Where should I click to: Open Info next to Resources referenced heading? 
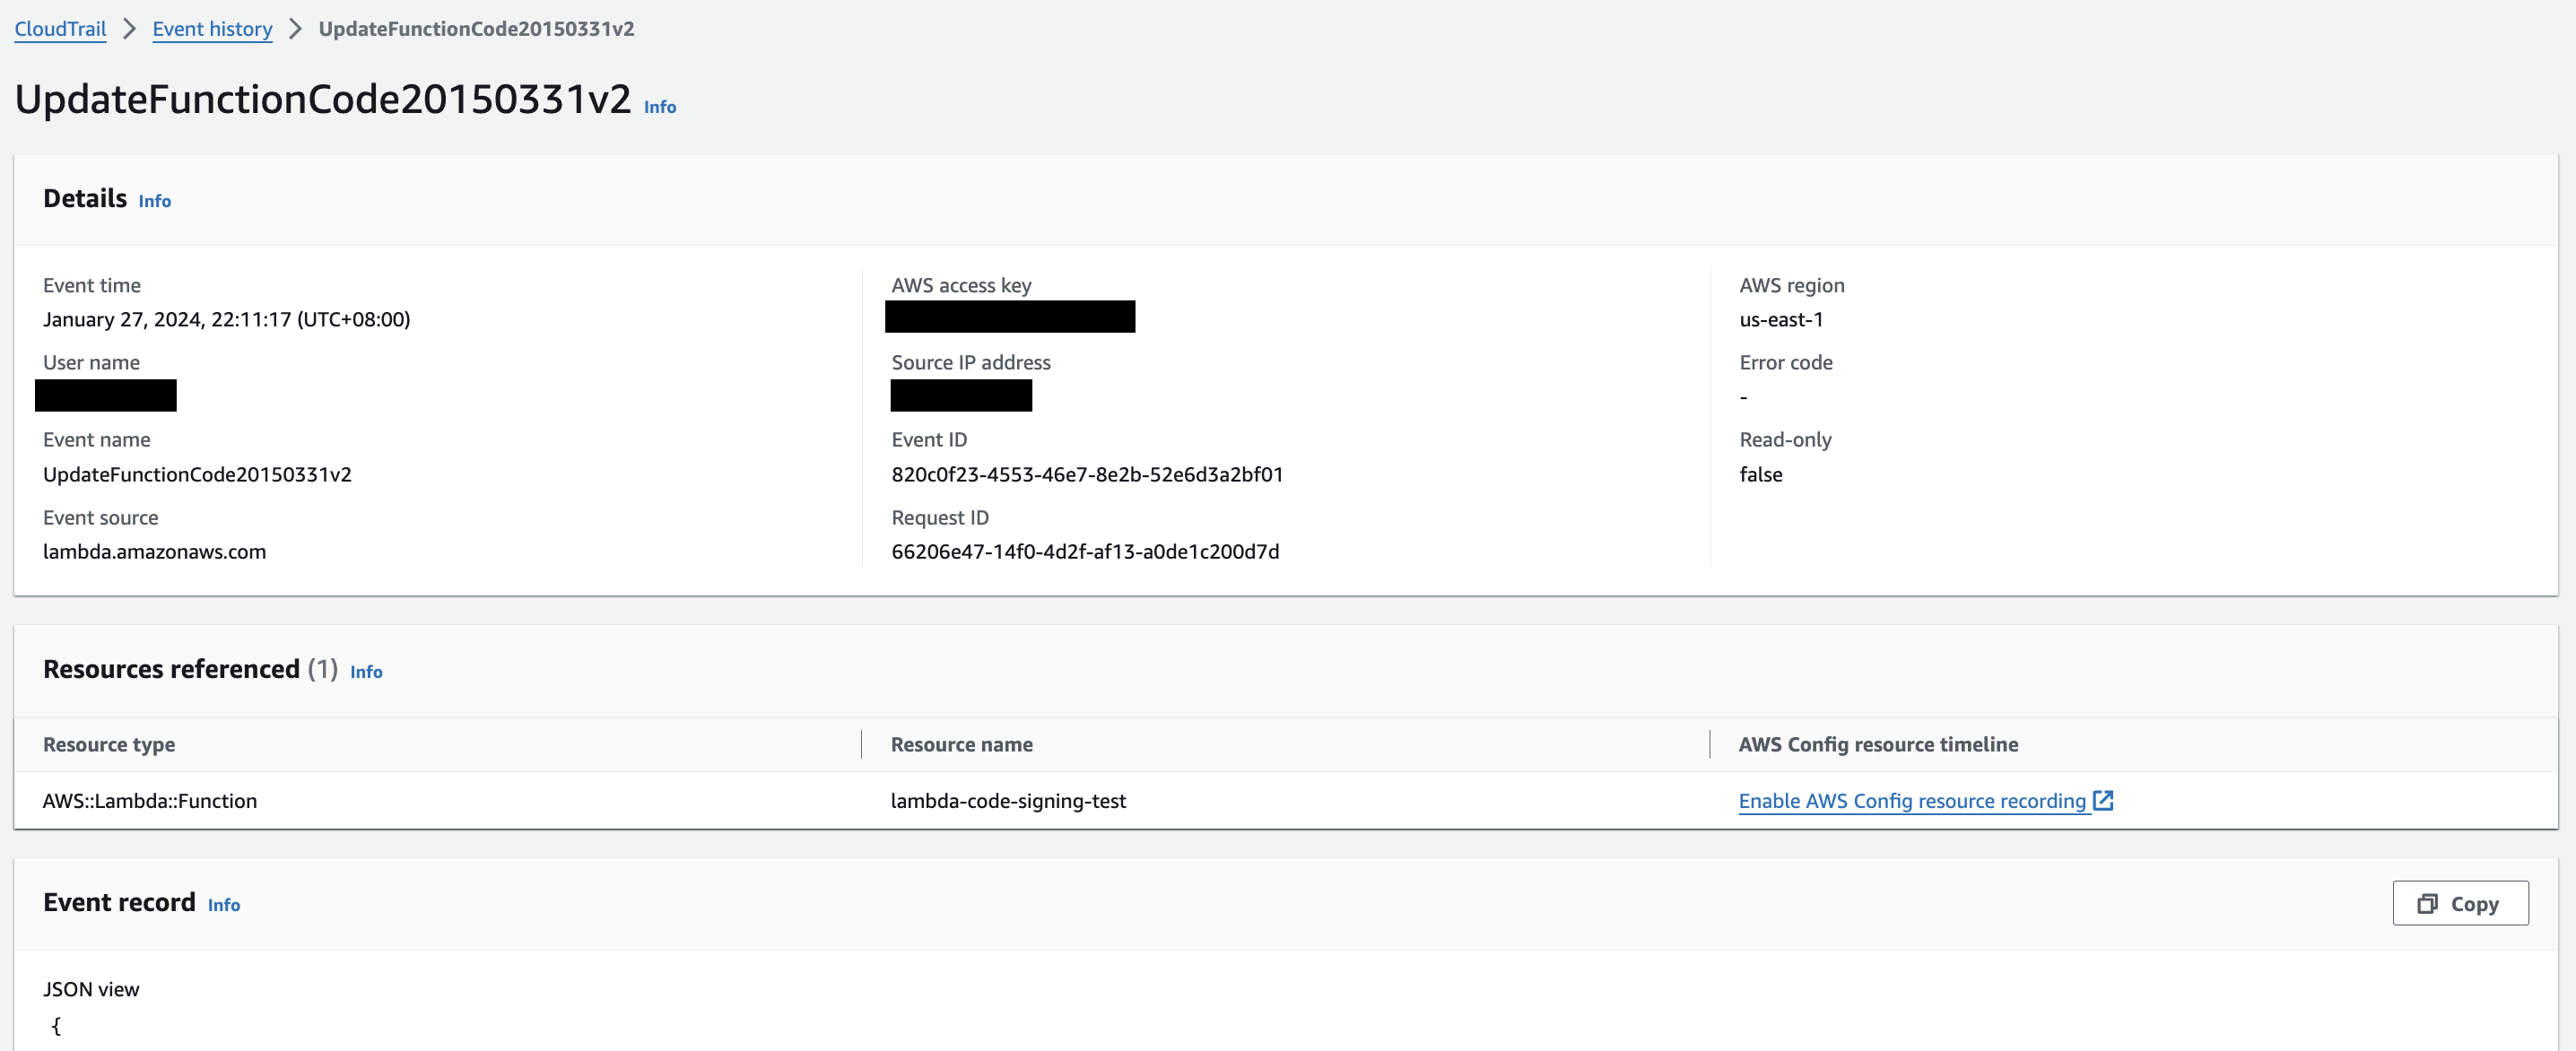click(365, 672)
